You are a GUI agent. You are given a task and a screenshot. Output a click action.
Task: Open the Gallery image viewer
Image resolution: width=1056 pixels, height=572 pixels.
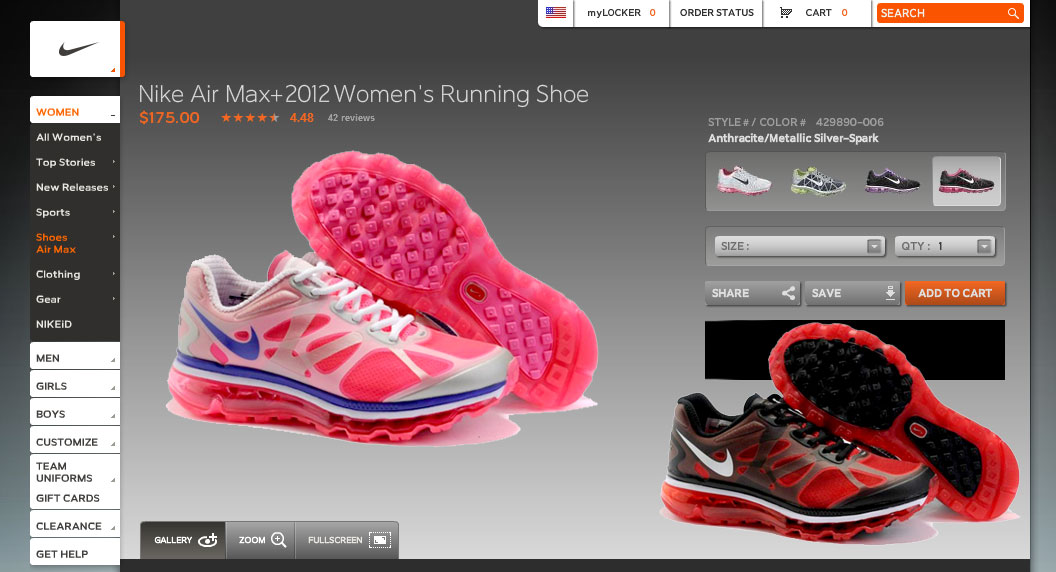click(x=184, y=540)
